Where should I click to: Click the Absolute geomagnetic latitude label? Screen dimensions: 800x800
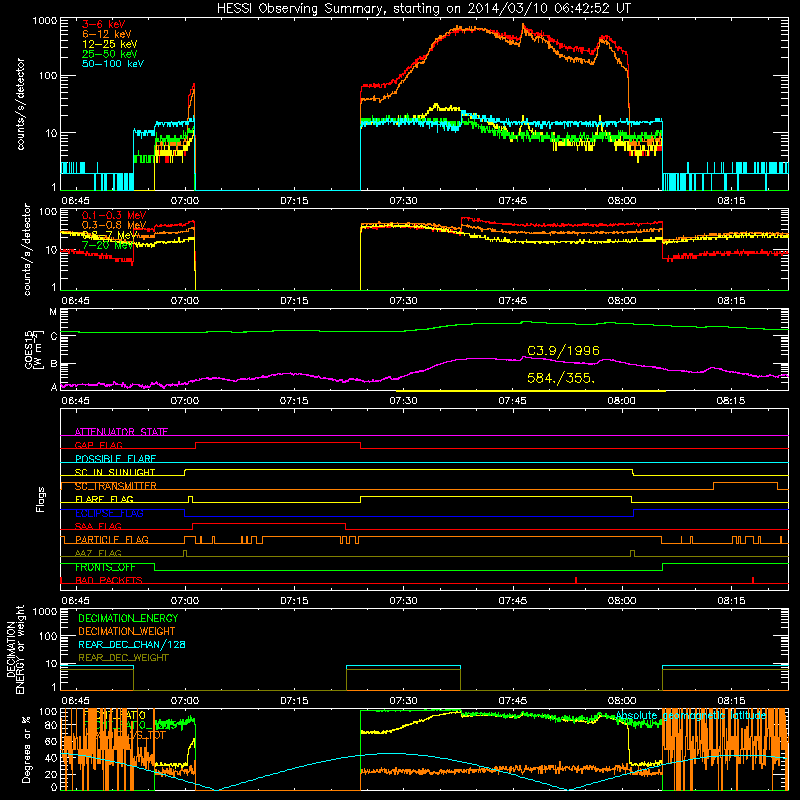(x=691, y=715)
